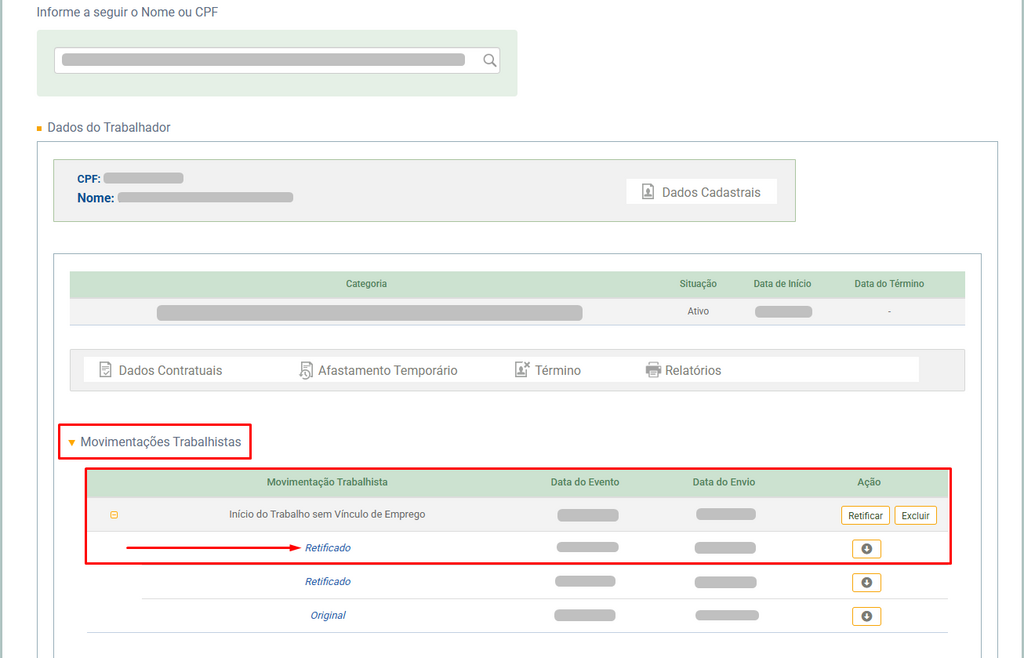Click the Data do Evento column header

click(x=584, y=482)
